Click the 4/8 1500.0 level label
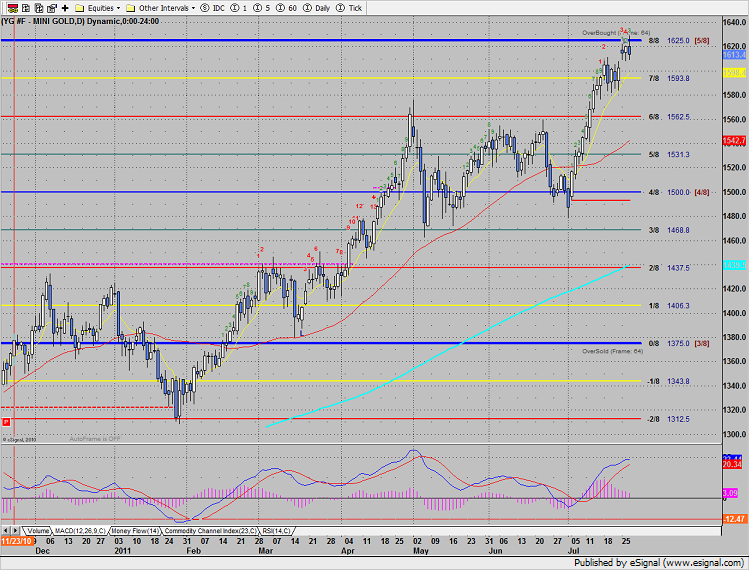 [x=669, y=192]
